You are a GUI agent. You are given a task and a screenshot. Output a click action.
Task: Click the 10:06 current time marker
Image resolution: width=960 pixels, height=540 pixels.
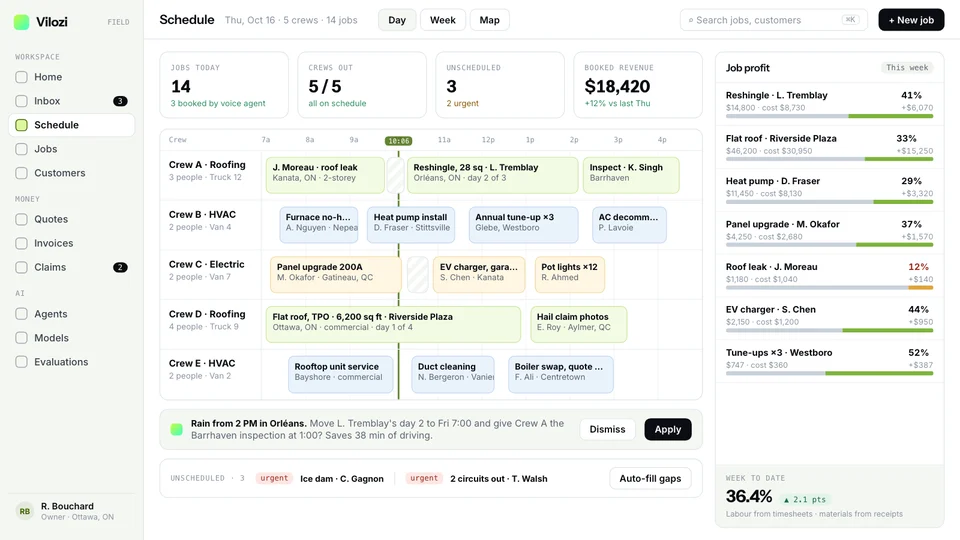399,141
